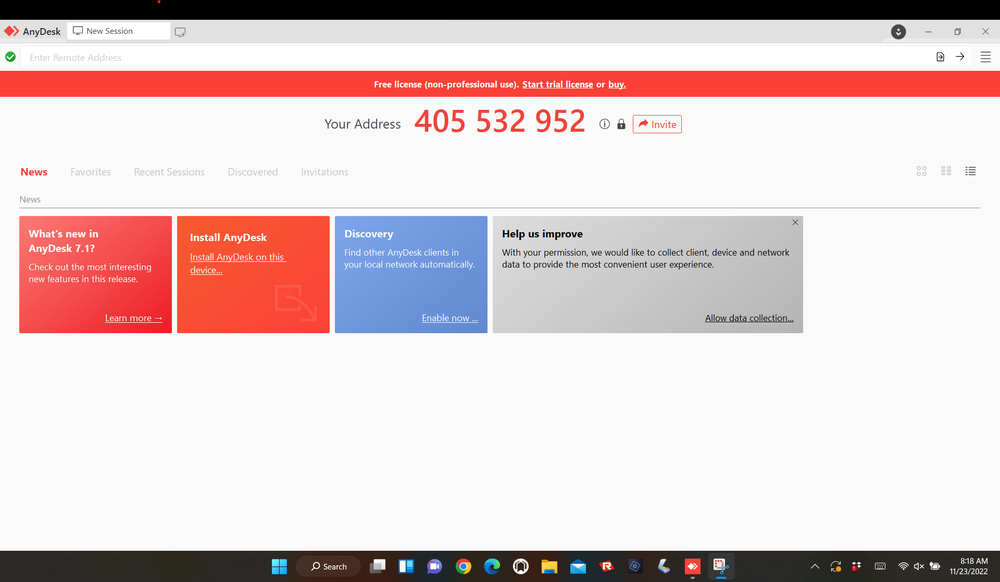Switch to small tiles view

tap(946, 171)
